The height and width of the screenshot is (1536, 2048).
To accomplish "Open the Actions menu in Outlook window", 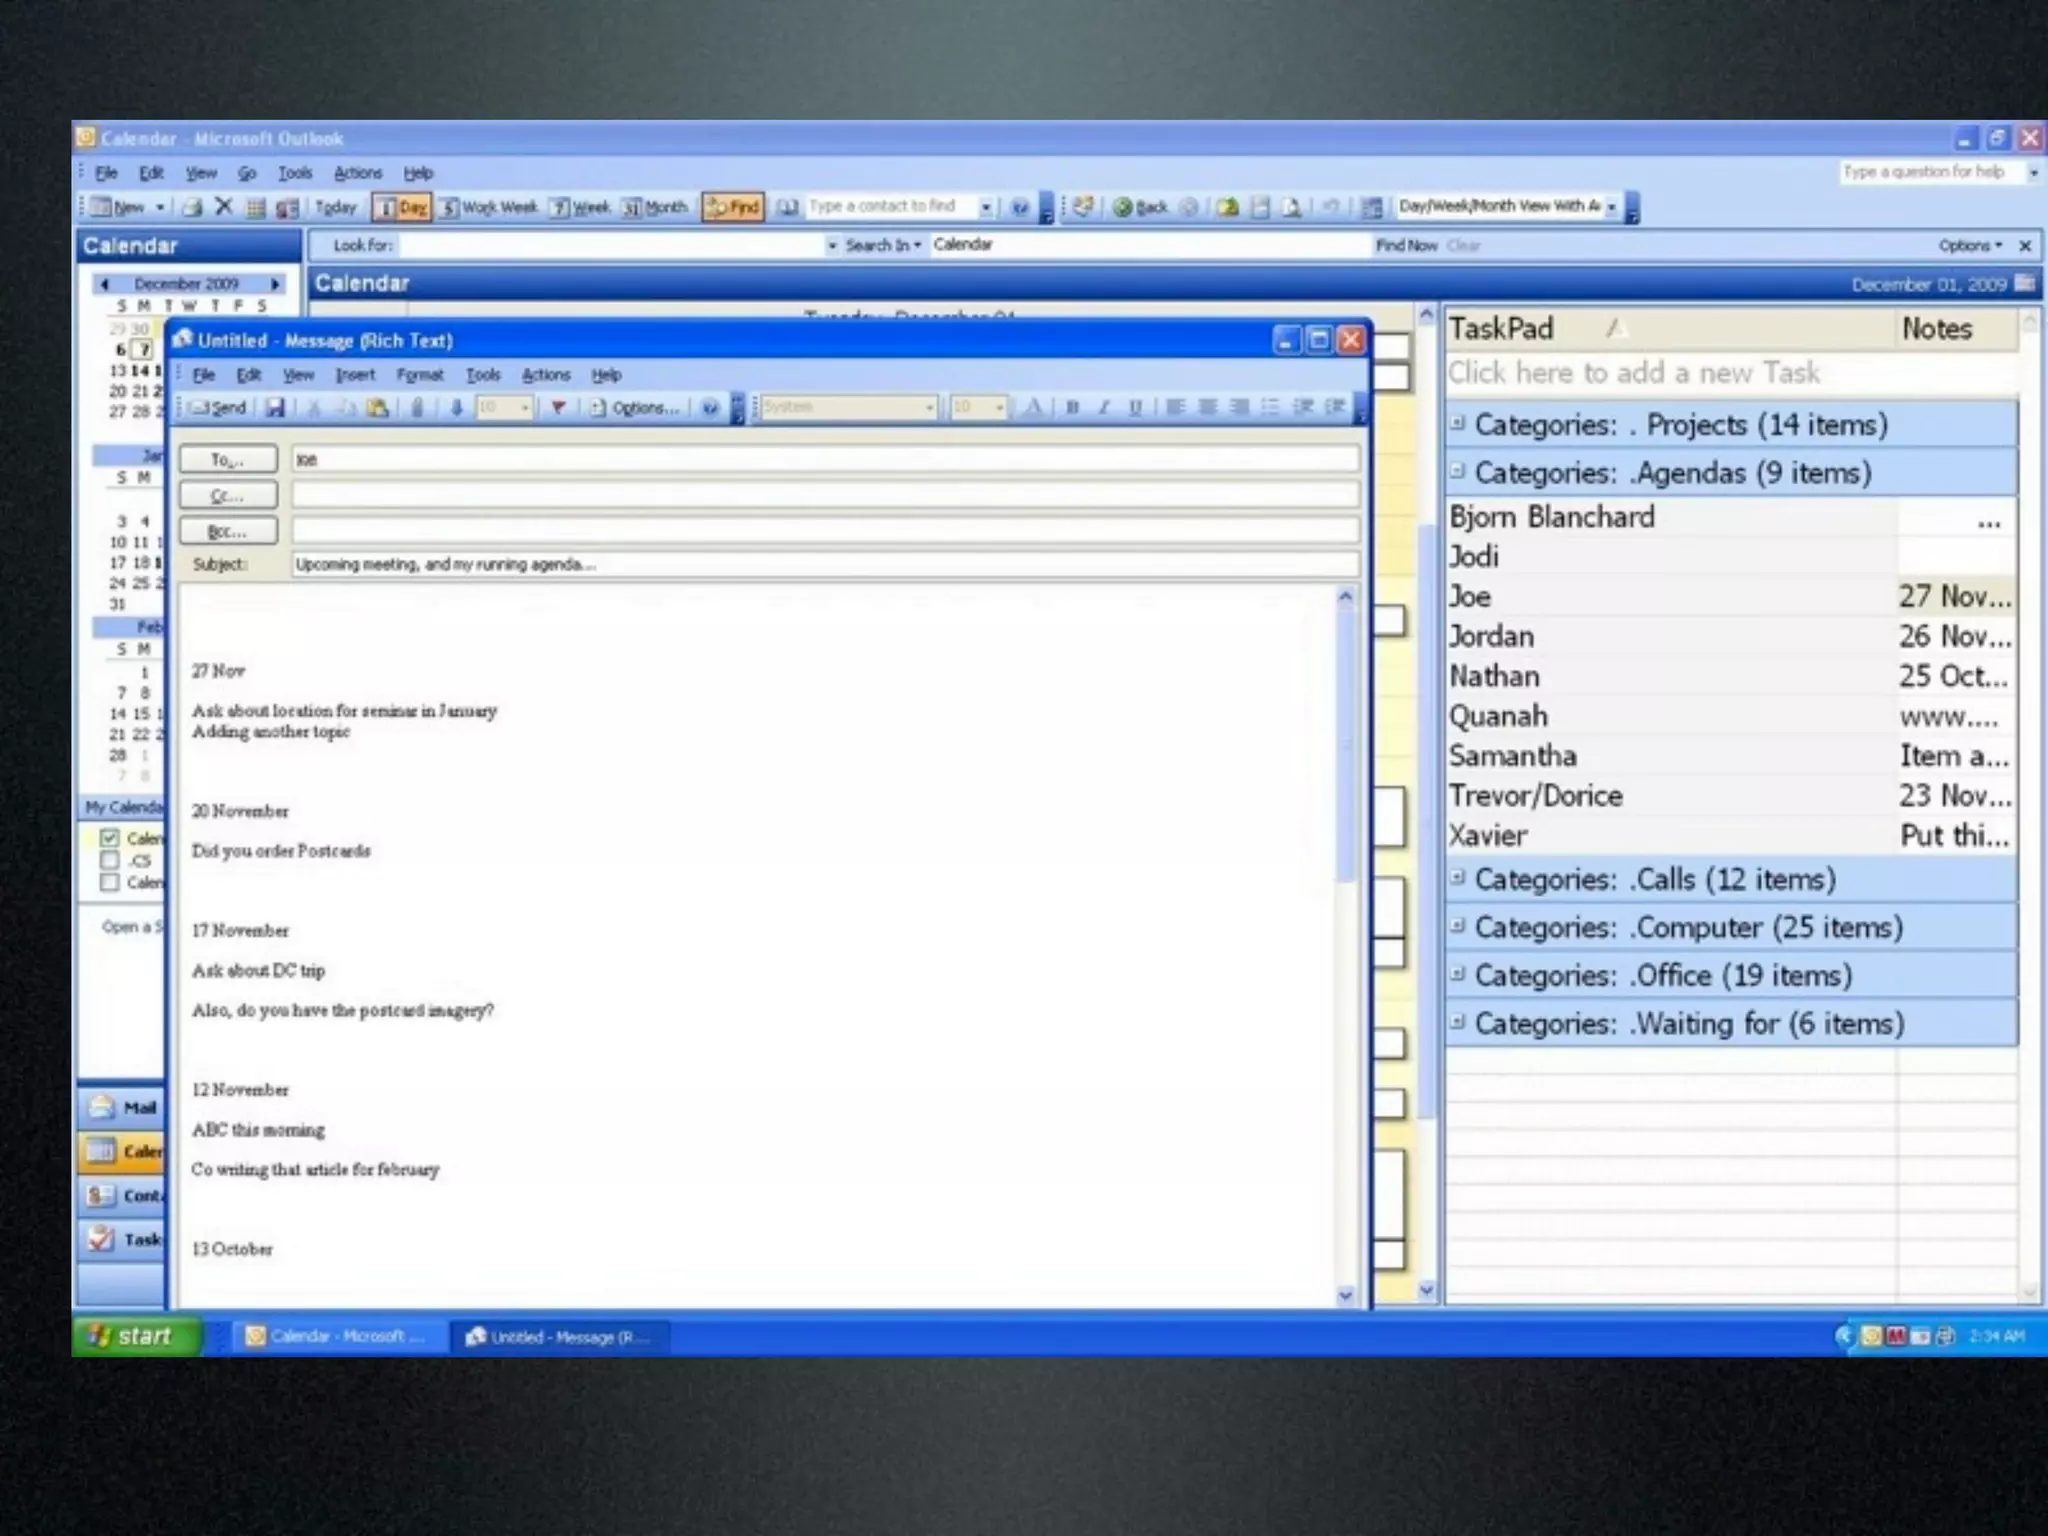I will click(357, 173).
